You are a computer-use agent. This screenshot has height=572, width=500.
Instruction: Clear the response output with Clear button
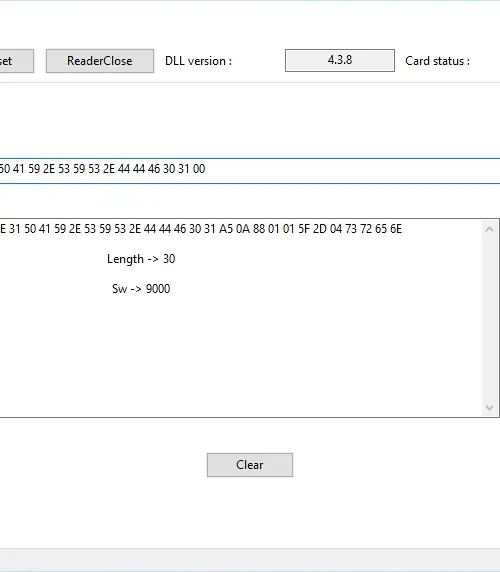(x=250, y=465)
